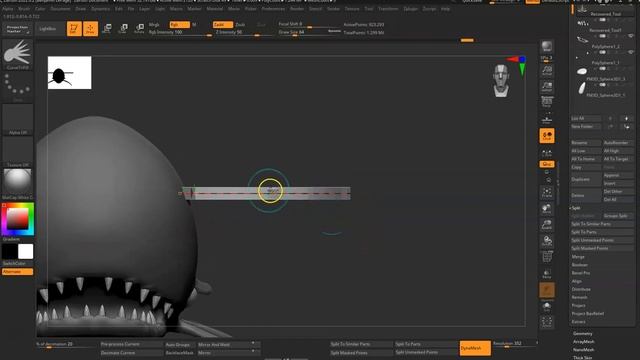
Task: Select the Rotate transform icon
Action: 139,29
